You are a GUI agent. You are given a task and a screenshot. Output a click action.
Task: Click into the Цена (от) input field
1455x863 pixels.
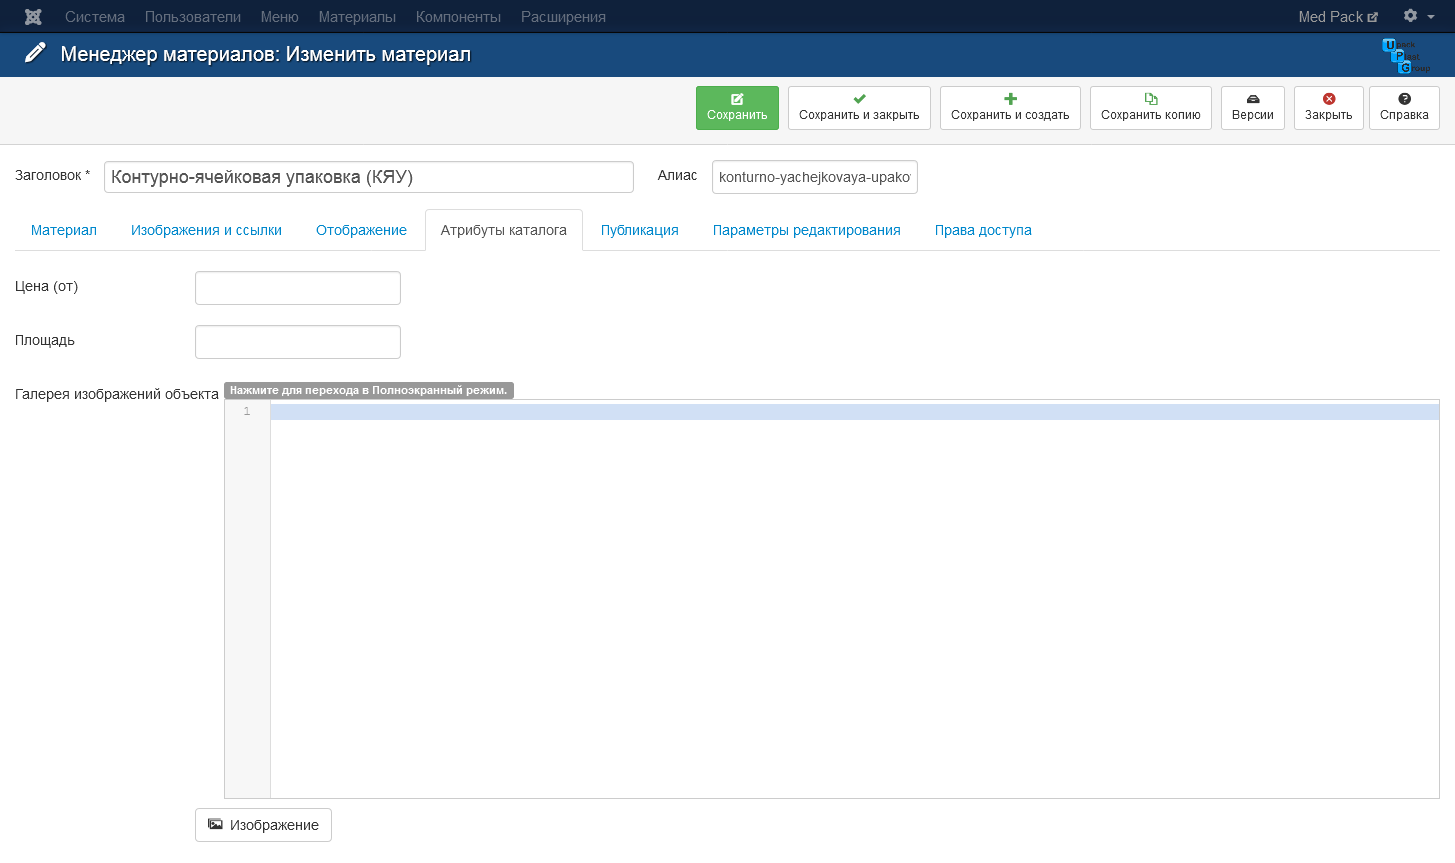[x=298, y=288]
